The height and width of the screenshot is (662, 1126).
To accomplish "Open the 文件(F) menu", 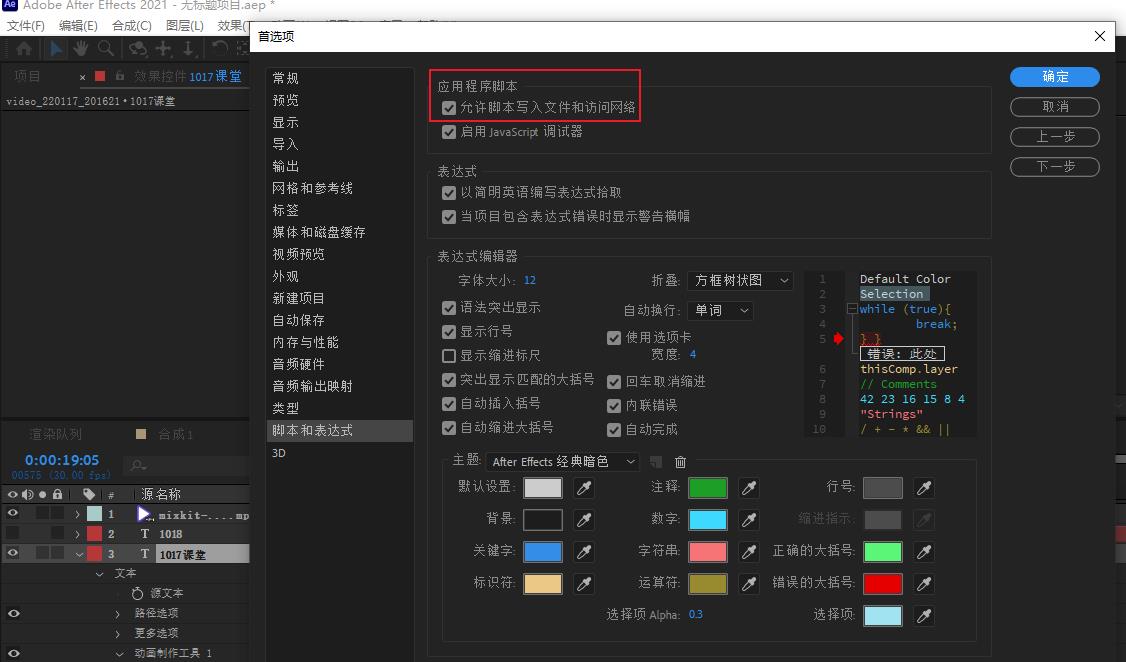I will click(25, 26).
